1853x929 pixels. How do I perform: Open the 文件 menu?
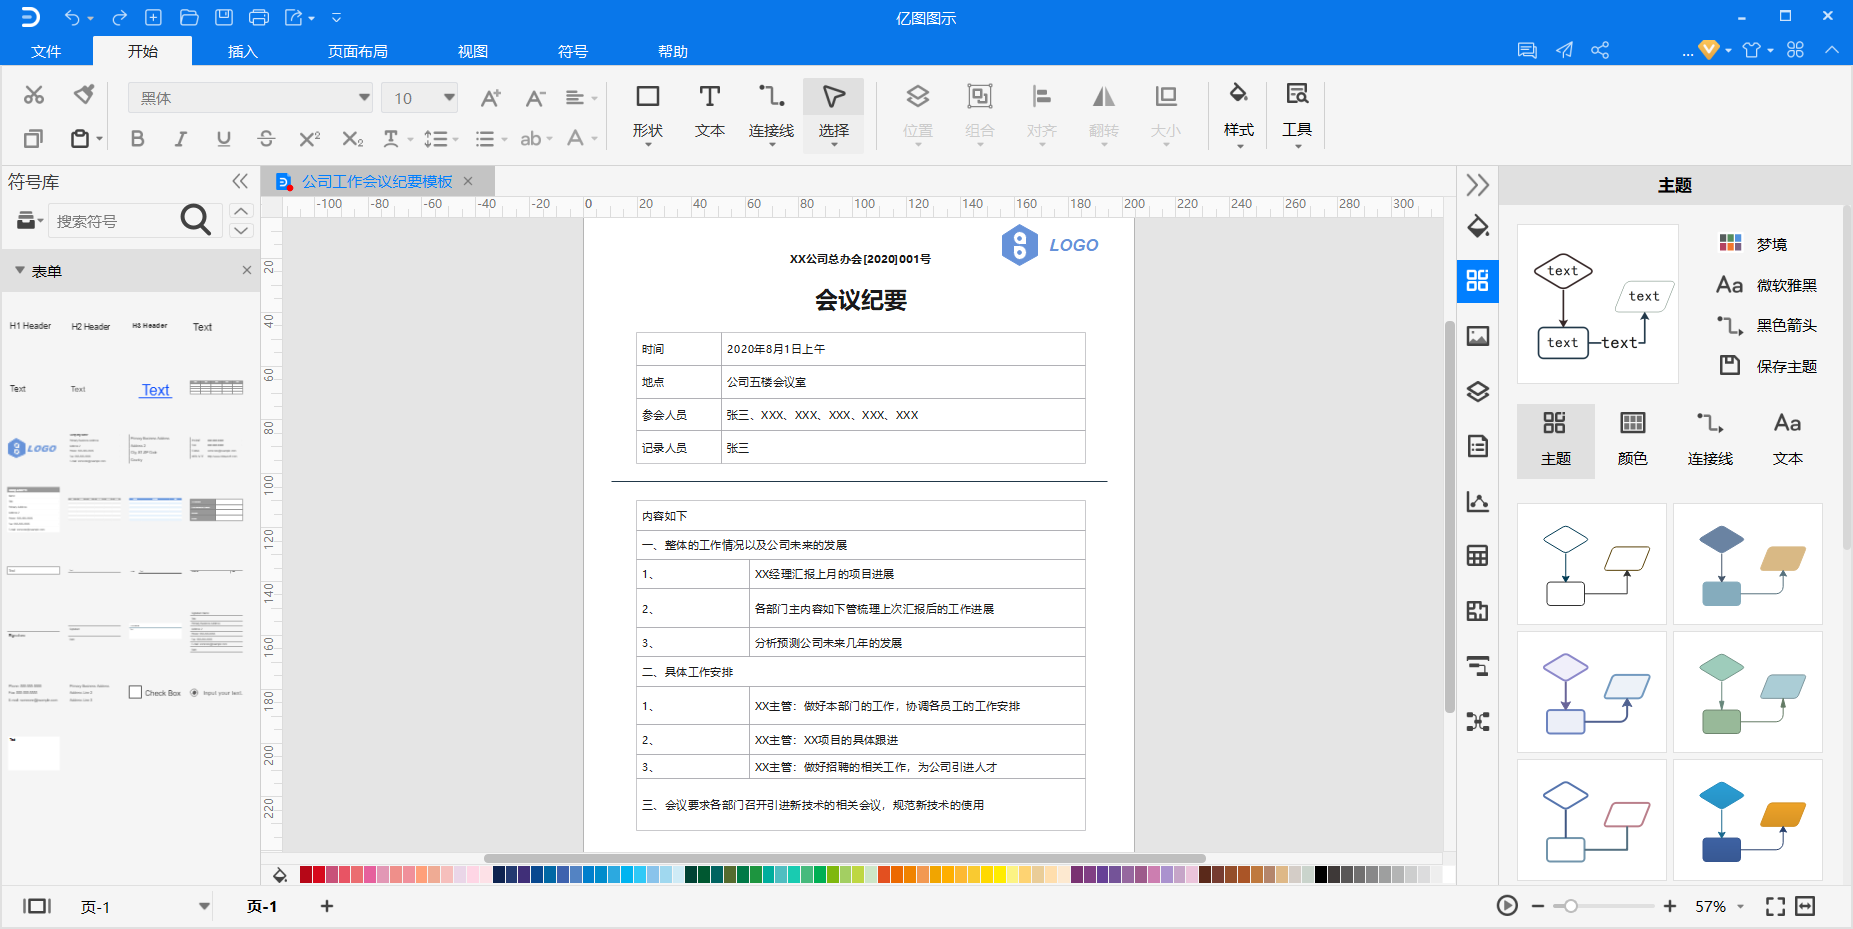[x=46, y=51]
